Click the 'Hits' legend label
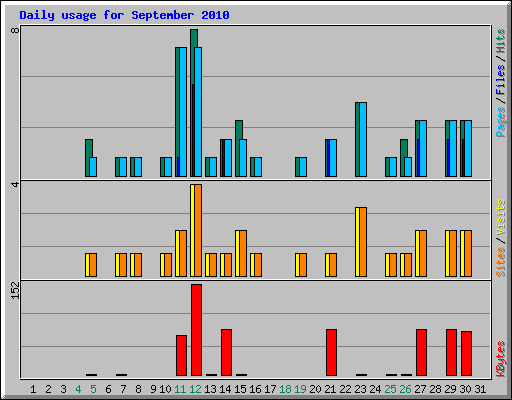This screenshot has height=400, width=512. click(500, 41)
